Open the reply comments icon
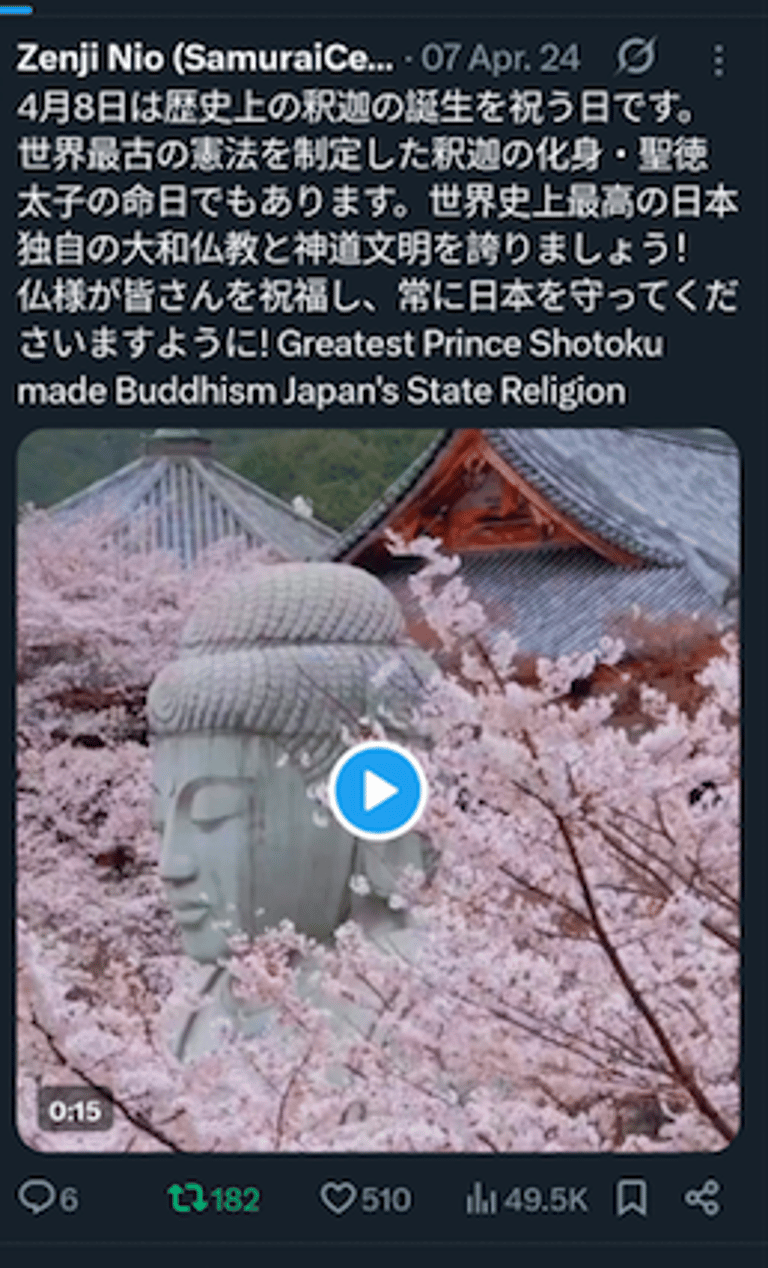The image size is (768, 1268). (36, 1198)
